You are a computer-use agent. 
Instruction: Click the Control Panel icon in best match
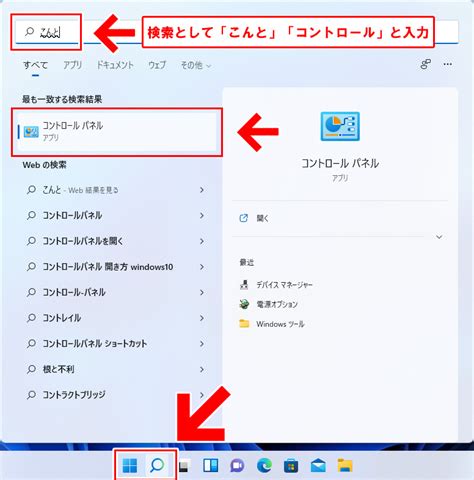coord(31,132)
